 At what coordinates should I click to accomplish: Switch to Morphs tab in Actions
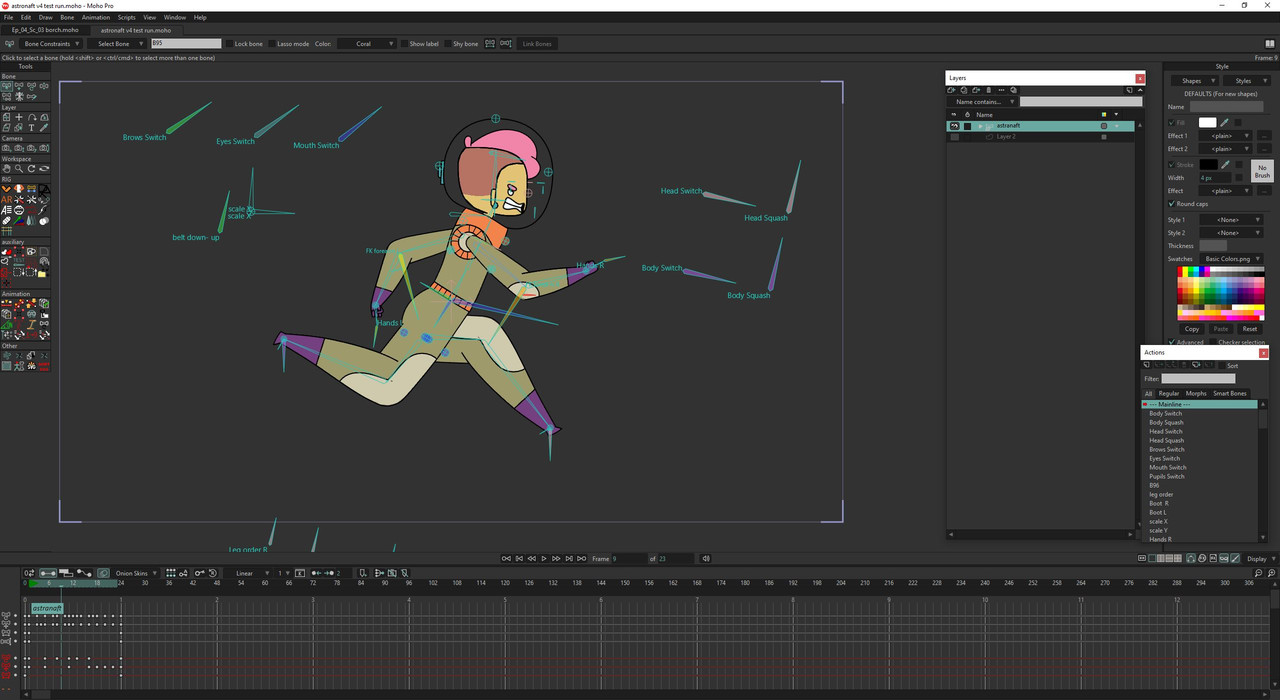(x=1196, y=394)
